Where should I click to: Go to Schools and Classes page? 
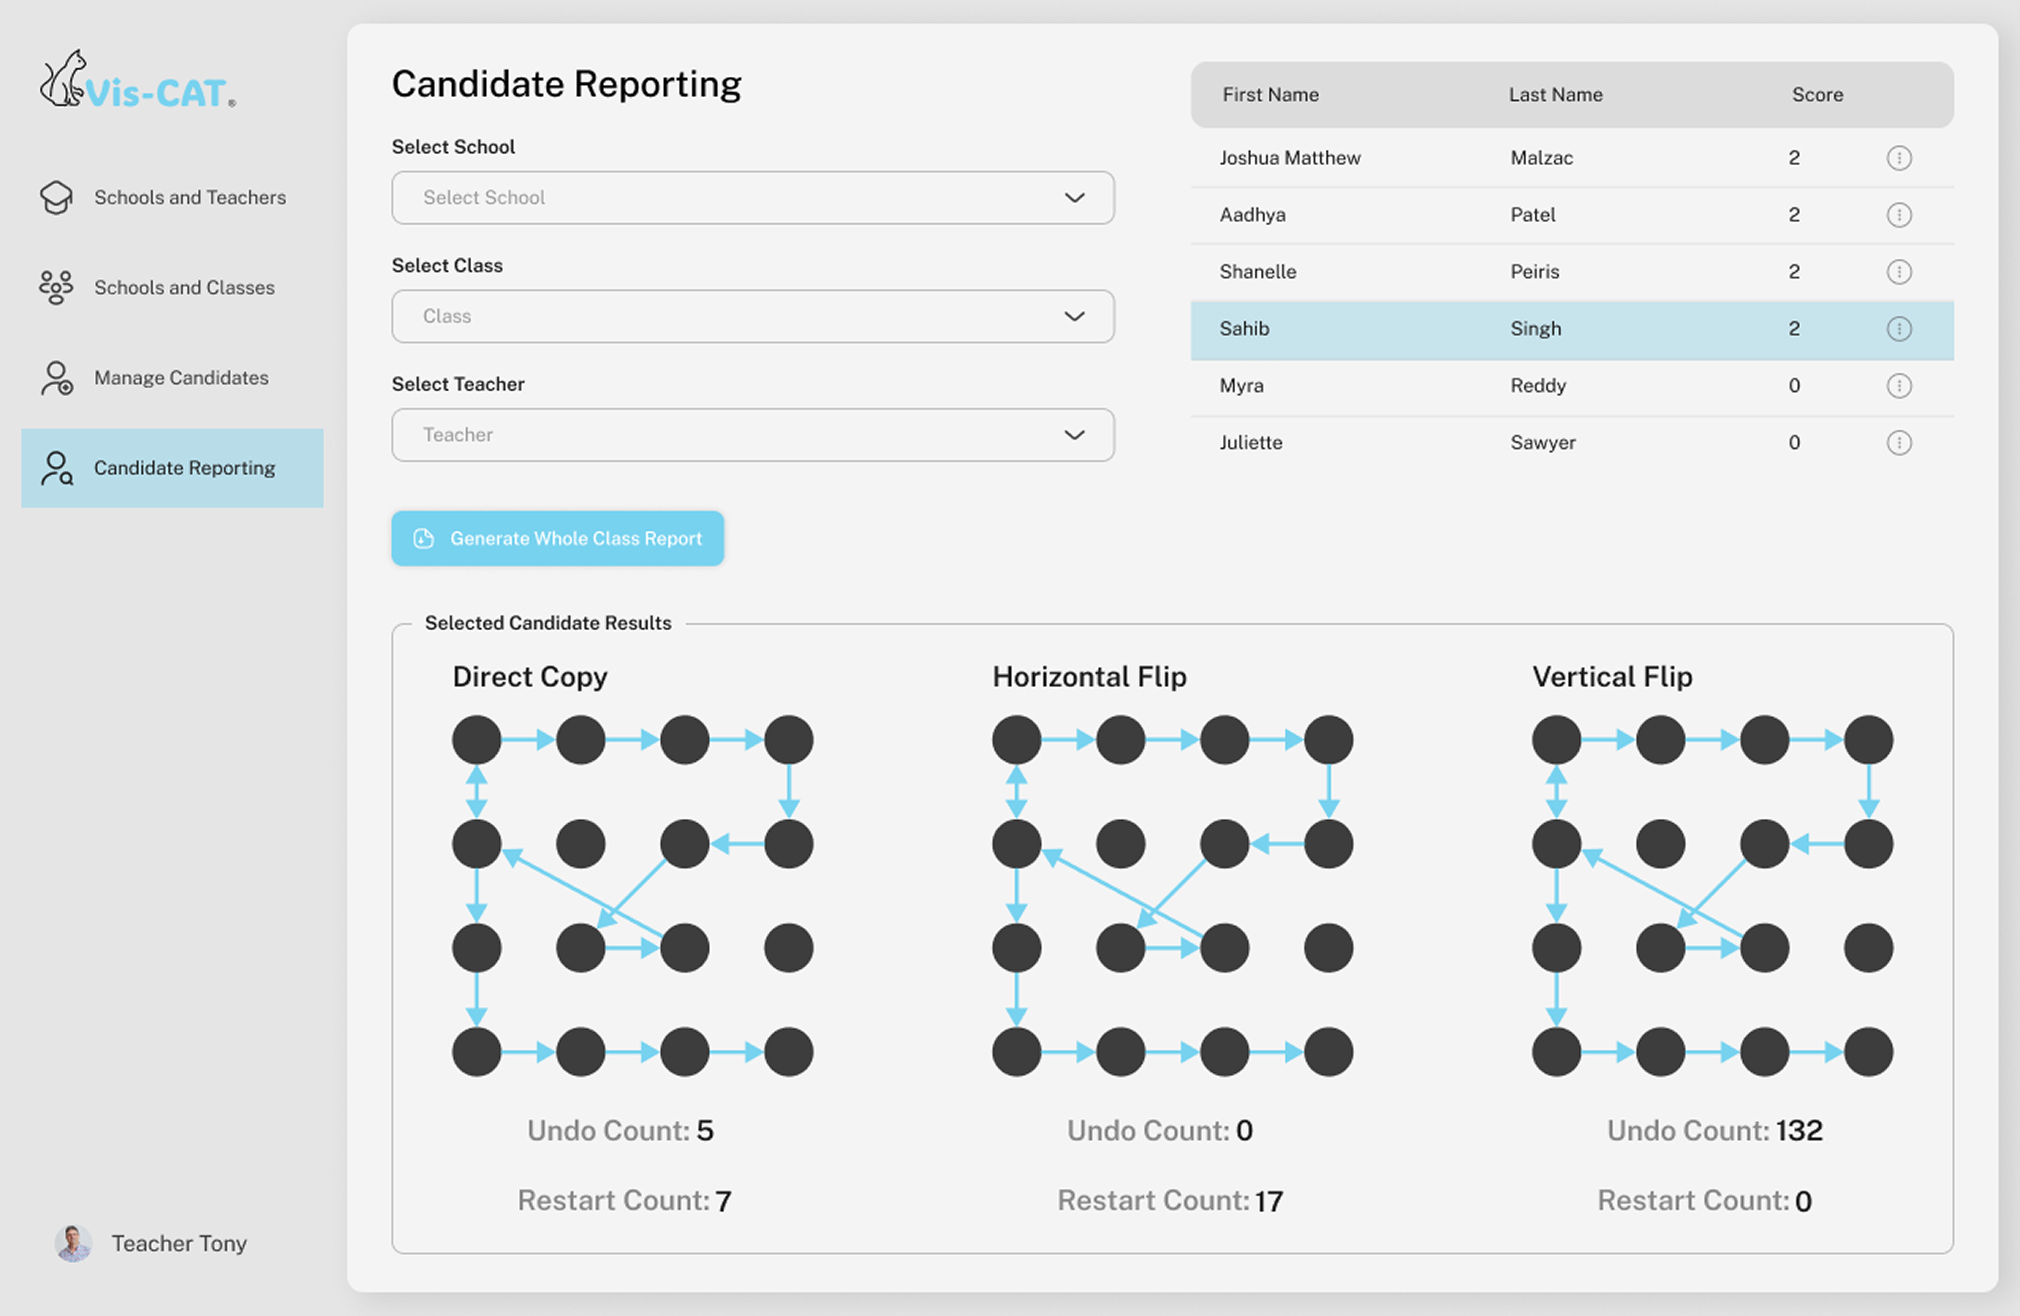[184, 288]
